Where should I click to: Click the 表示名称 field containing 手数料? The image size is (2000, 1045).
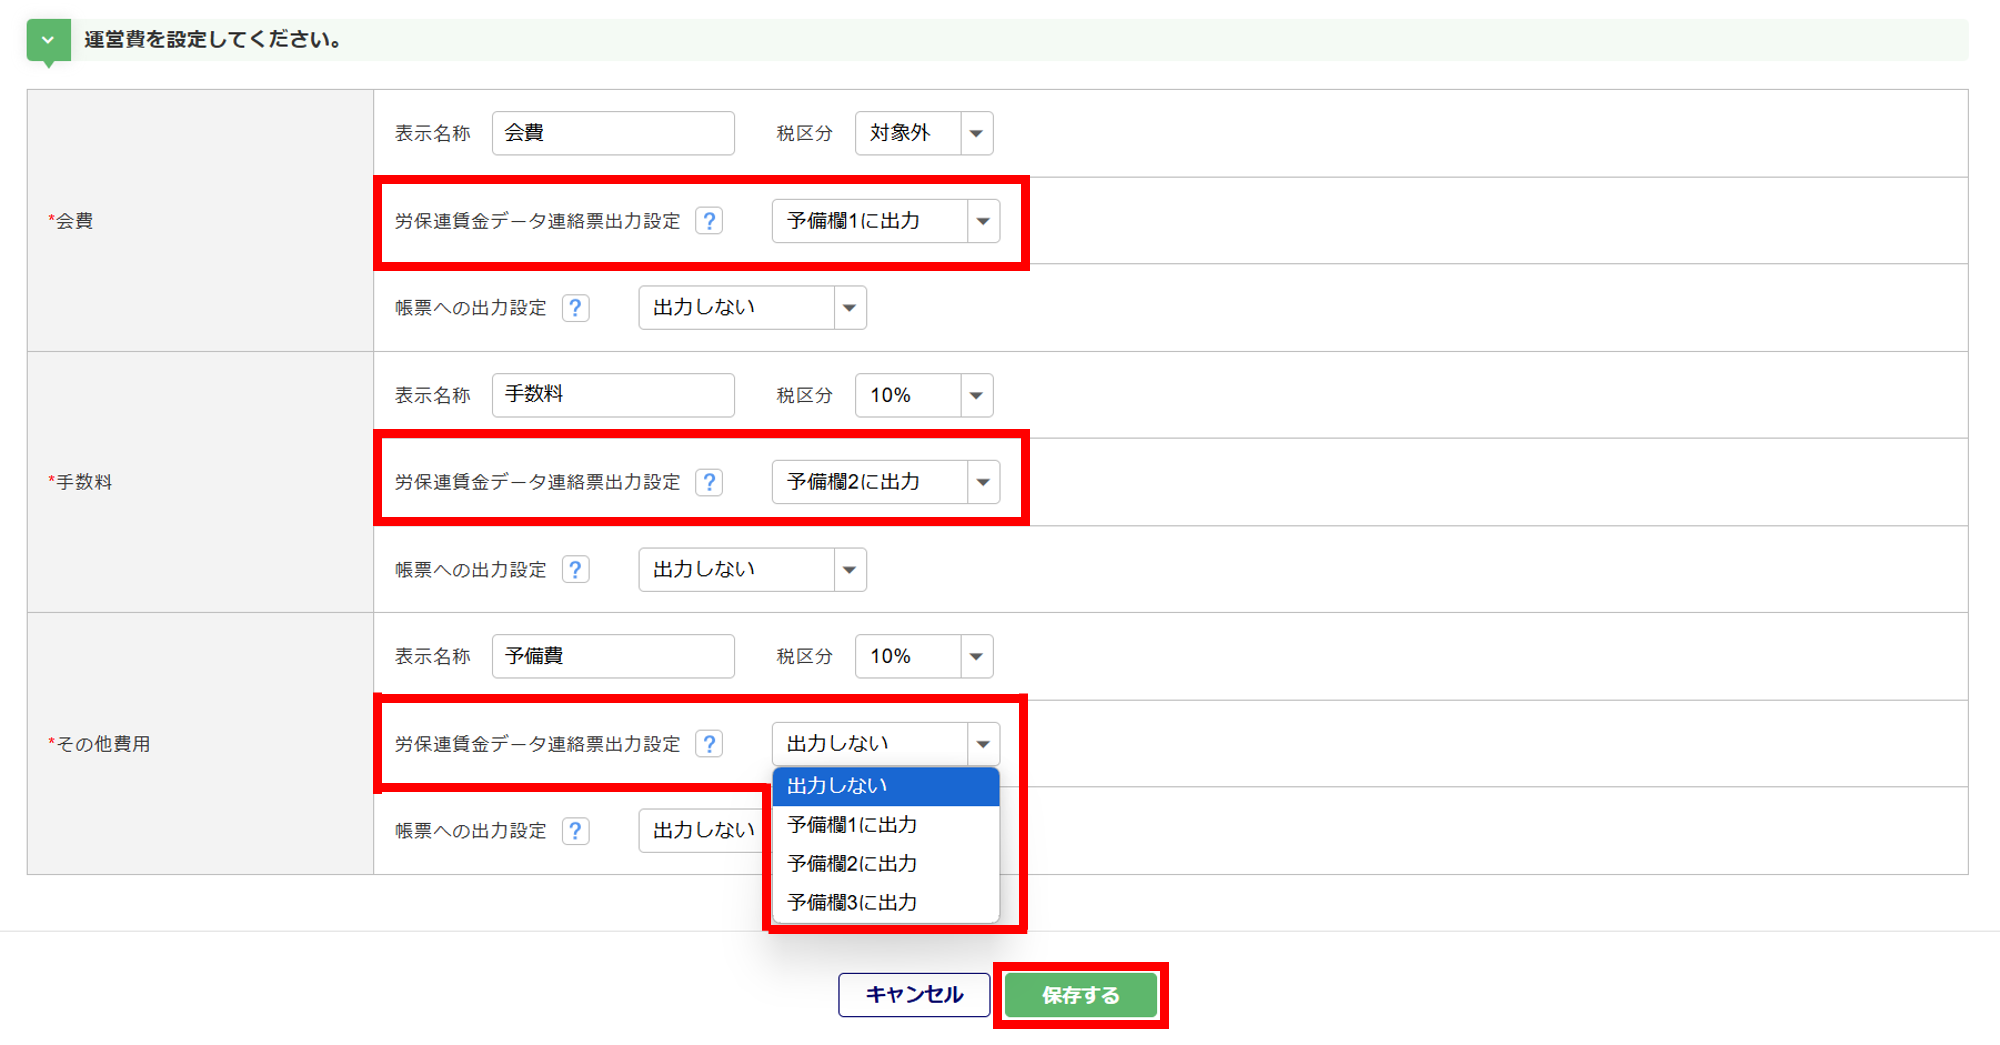click(x=613, y=395)
